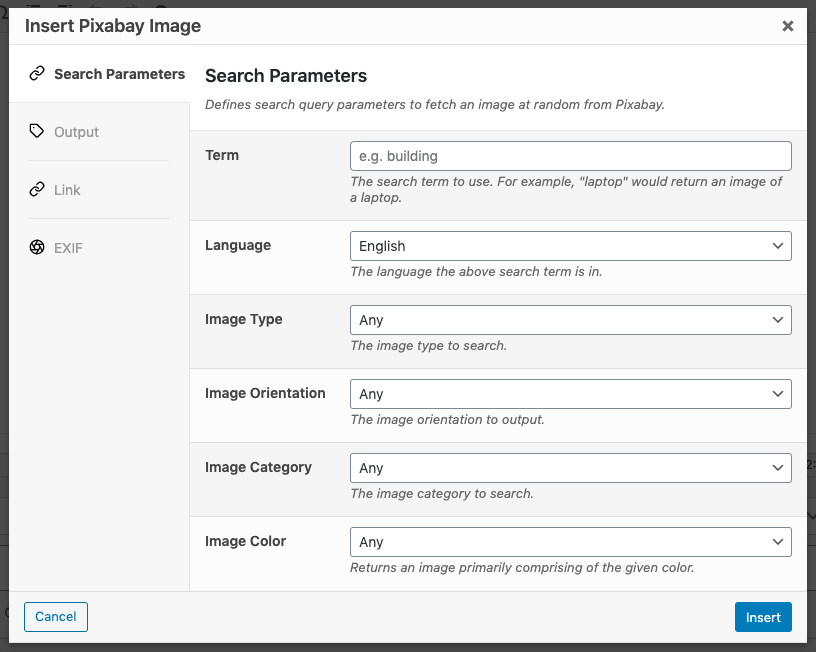Click 'The image type to search.' hint

(428, 346)
